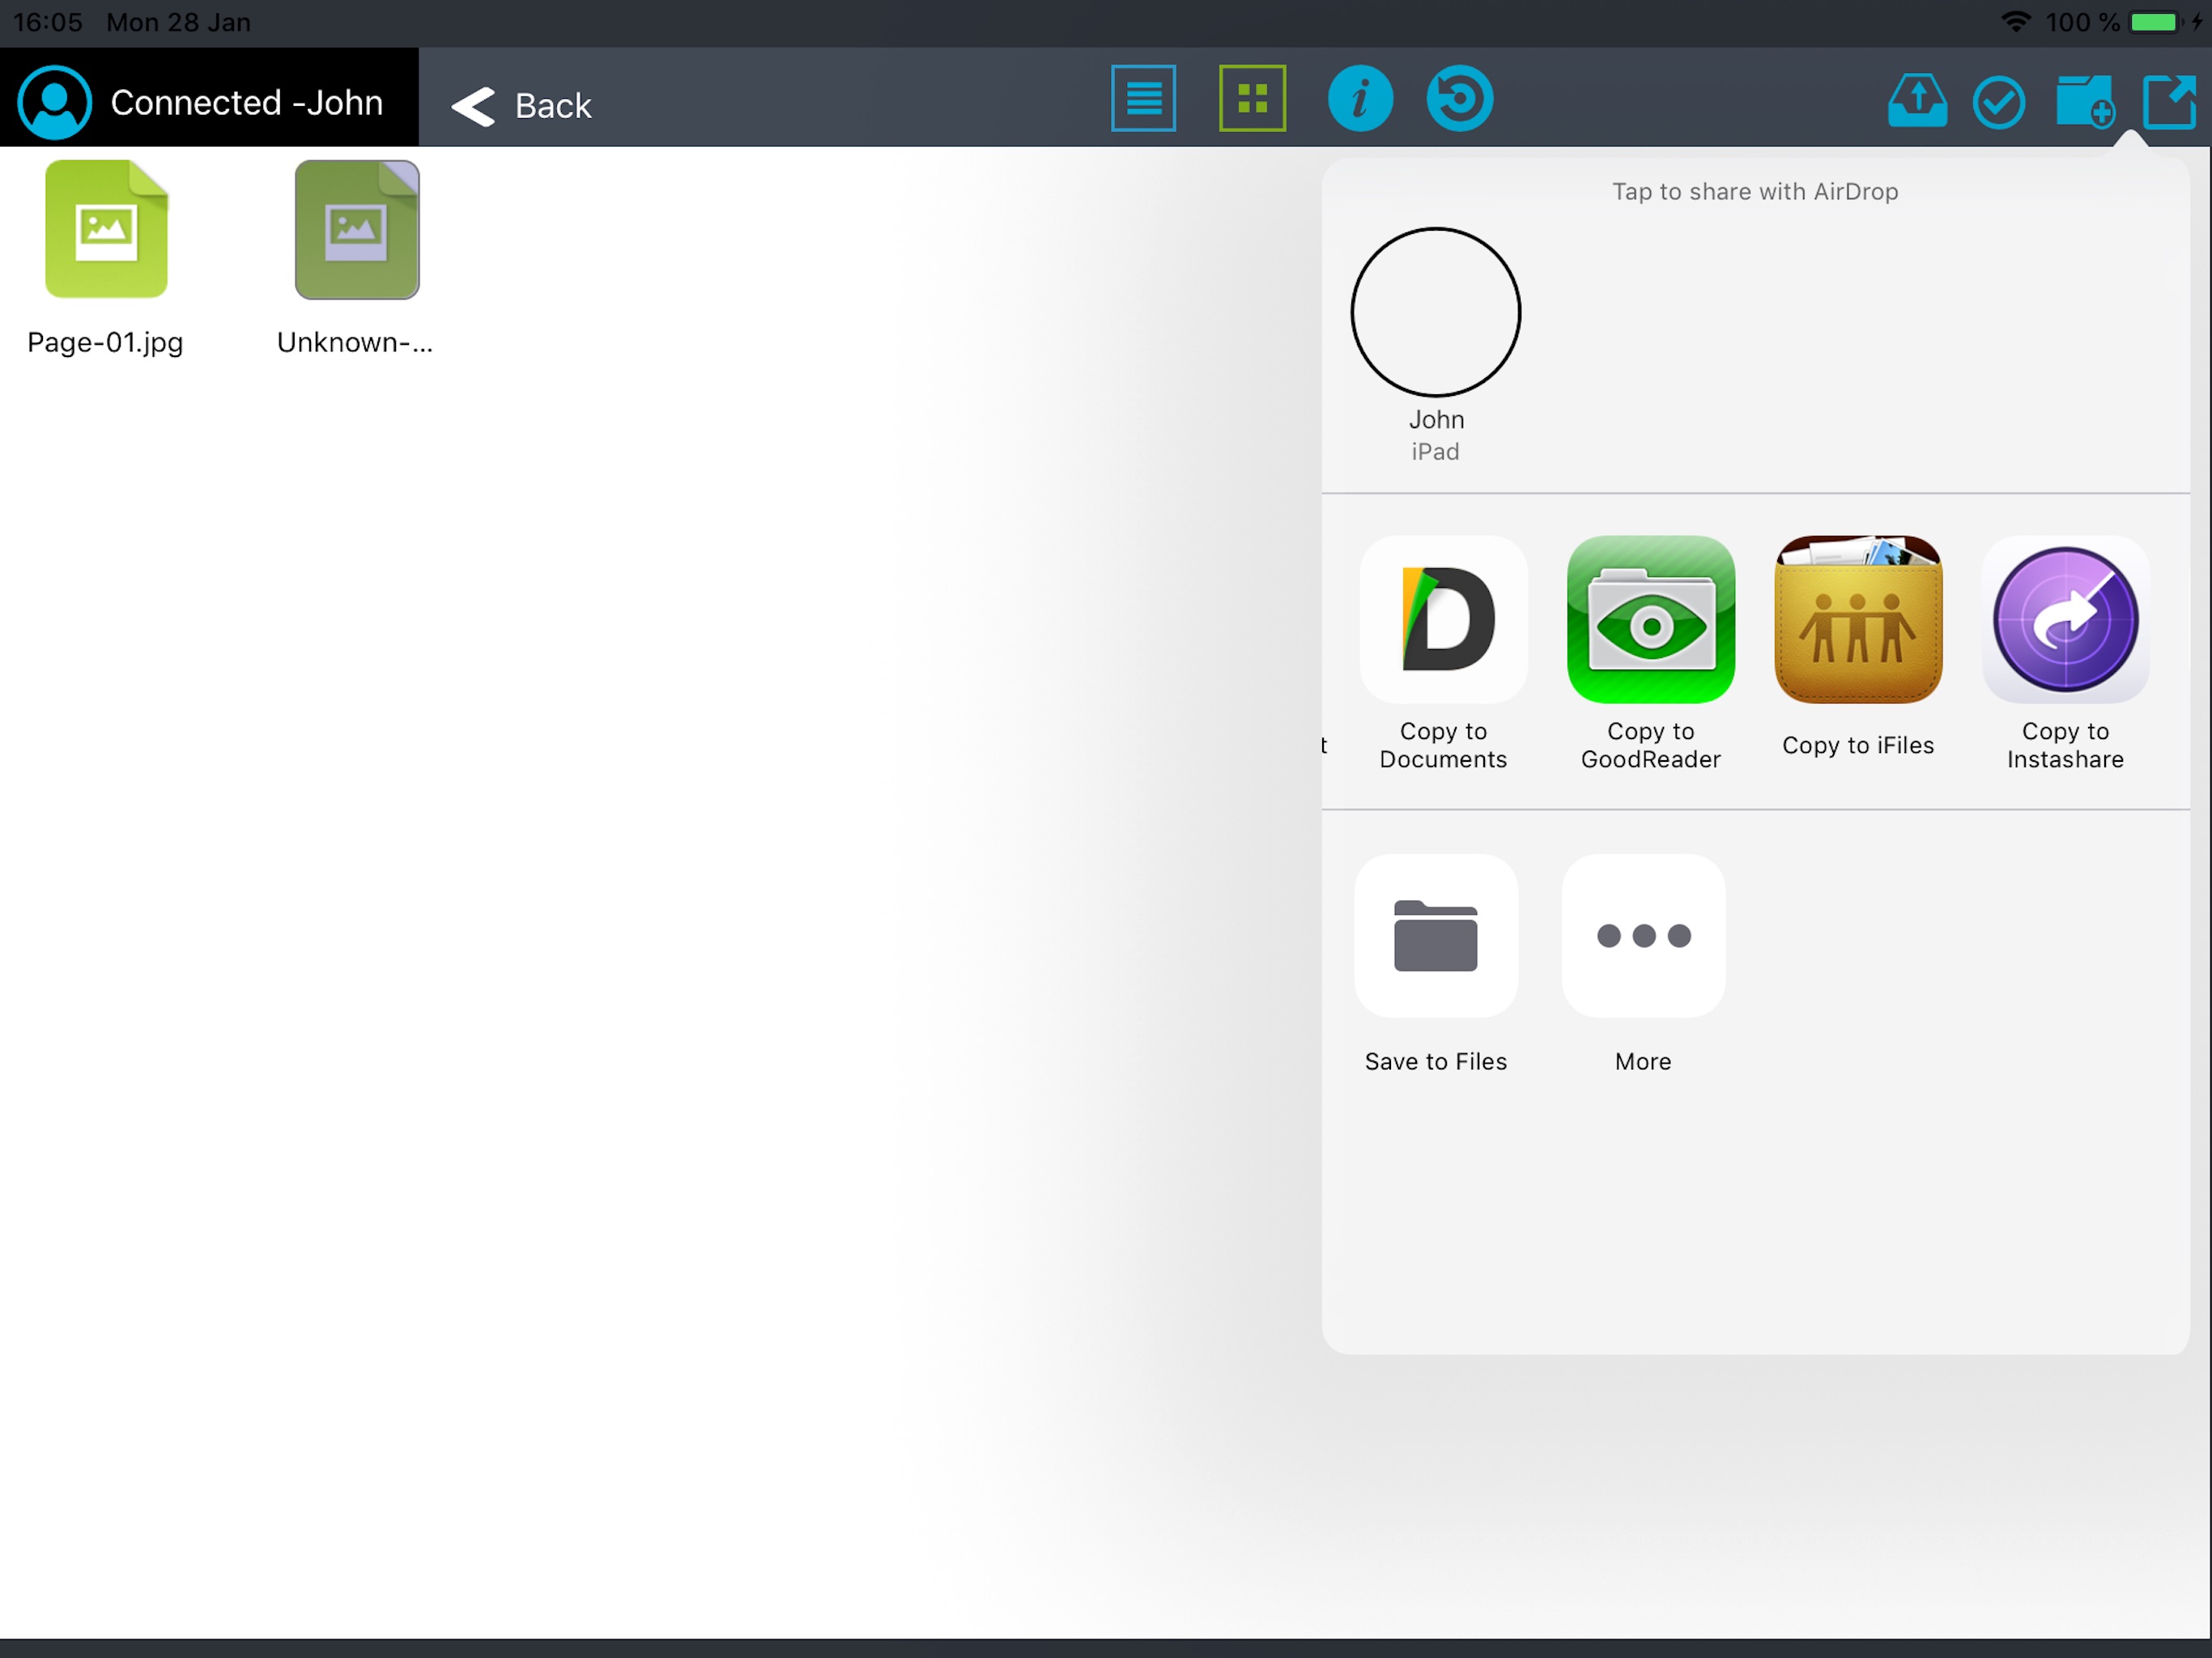Choose Copy to GoodReader
Screen dimensions: 2212x1658
pyautogui.click(x=1650, y=620)
